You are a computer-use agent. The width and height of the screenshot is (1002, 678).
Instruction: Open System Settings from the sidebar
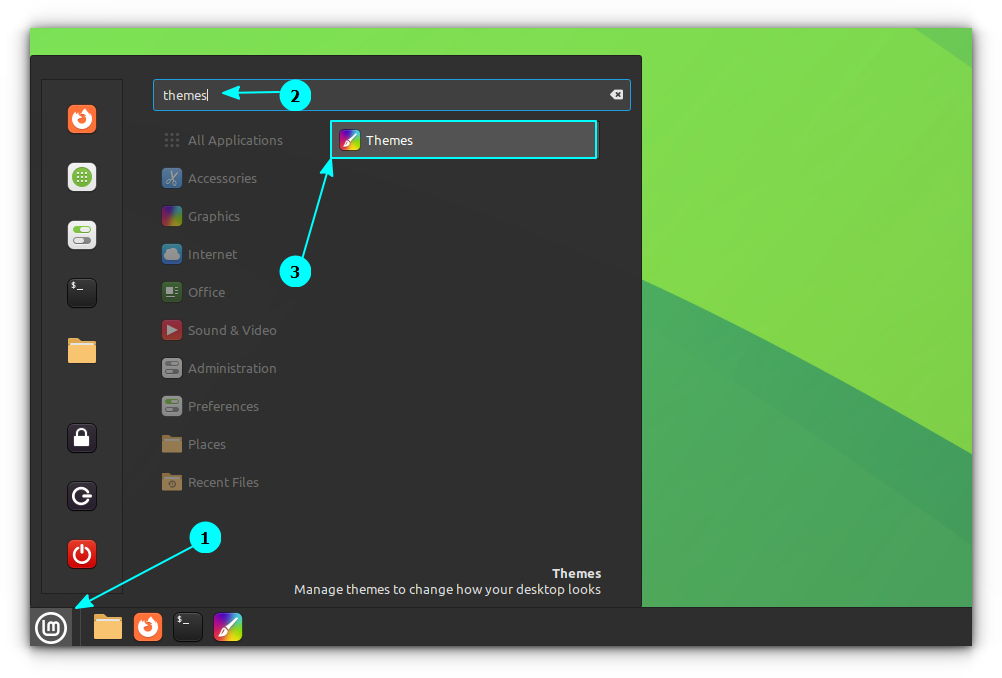coord(81,235)
